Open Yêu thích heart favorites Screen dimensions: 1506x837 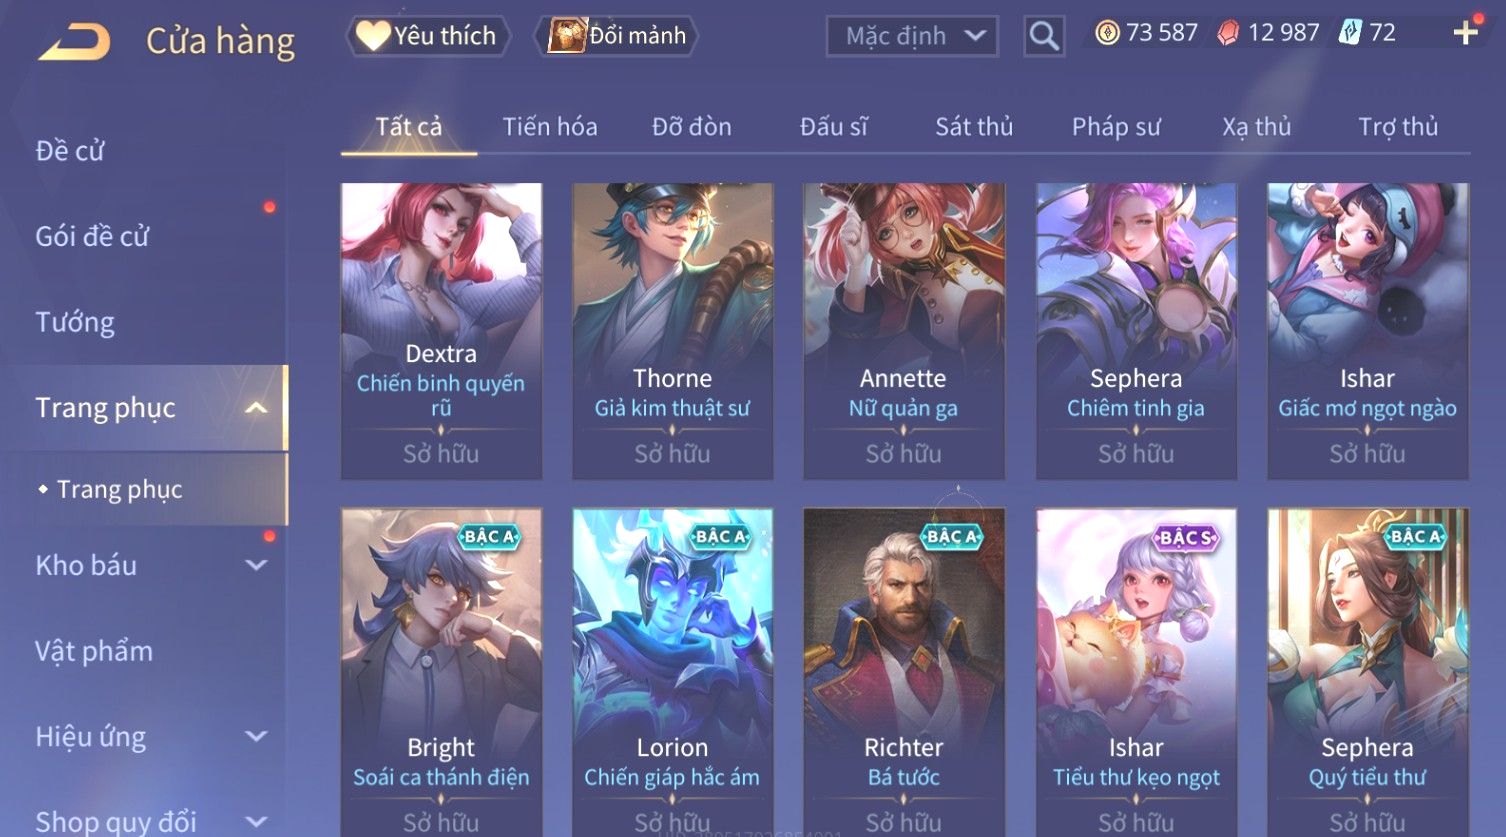click(428, 36)
